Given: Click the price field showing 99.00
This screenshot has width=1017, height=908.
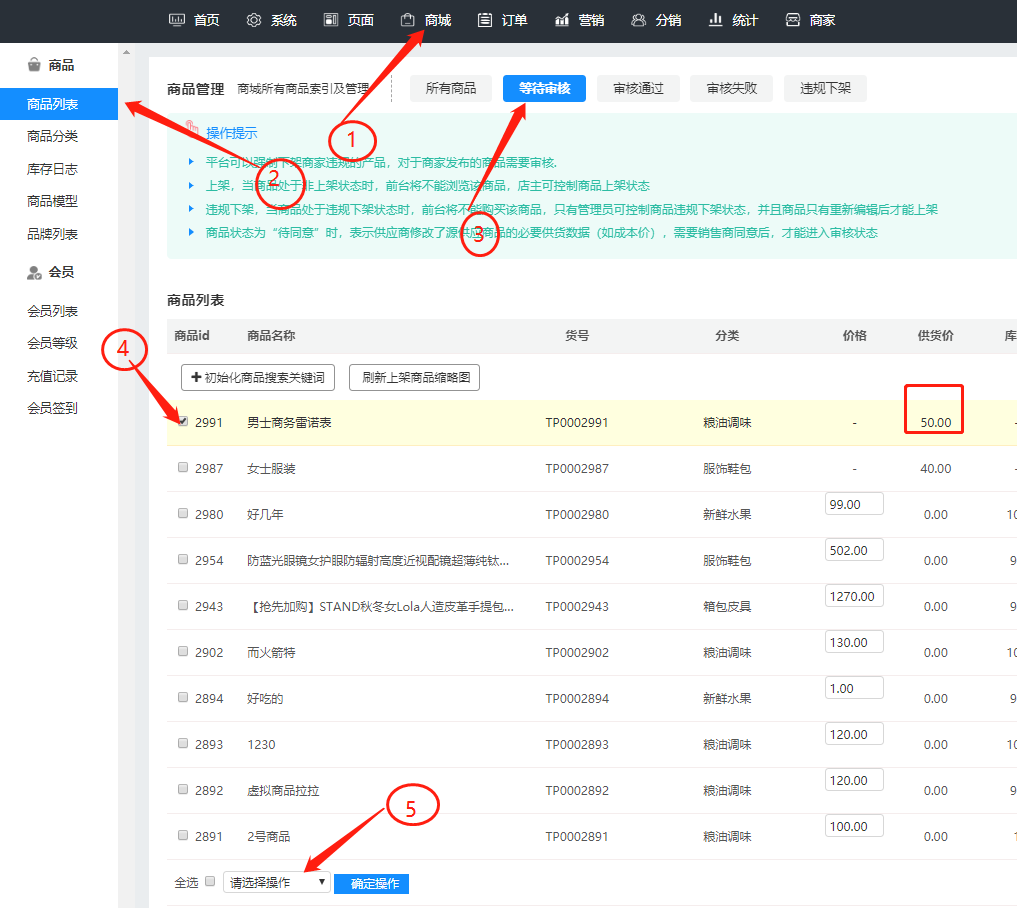Looking at the screenshot, I should [853, 504].
